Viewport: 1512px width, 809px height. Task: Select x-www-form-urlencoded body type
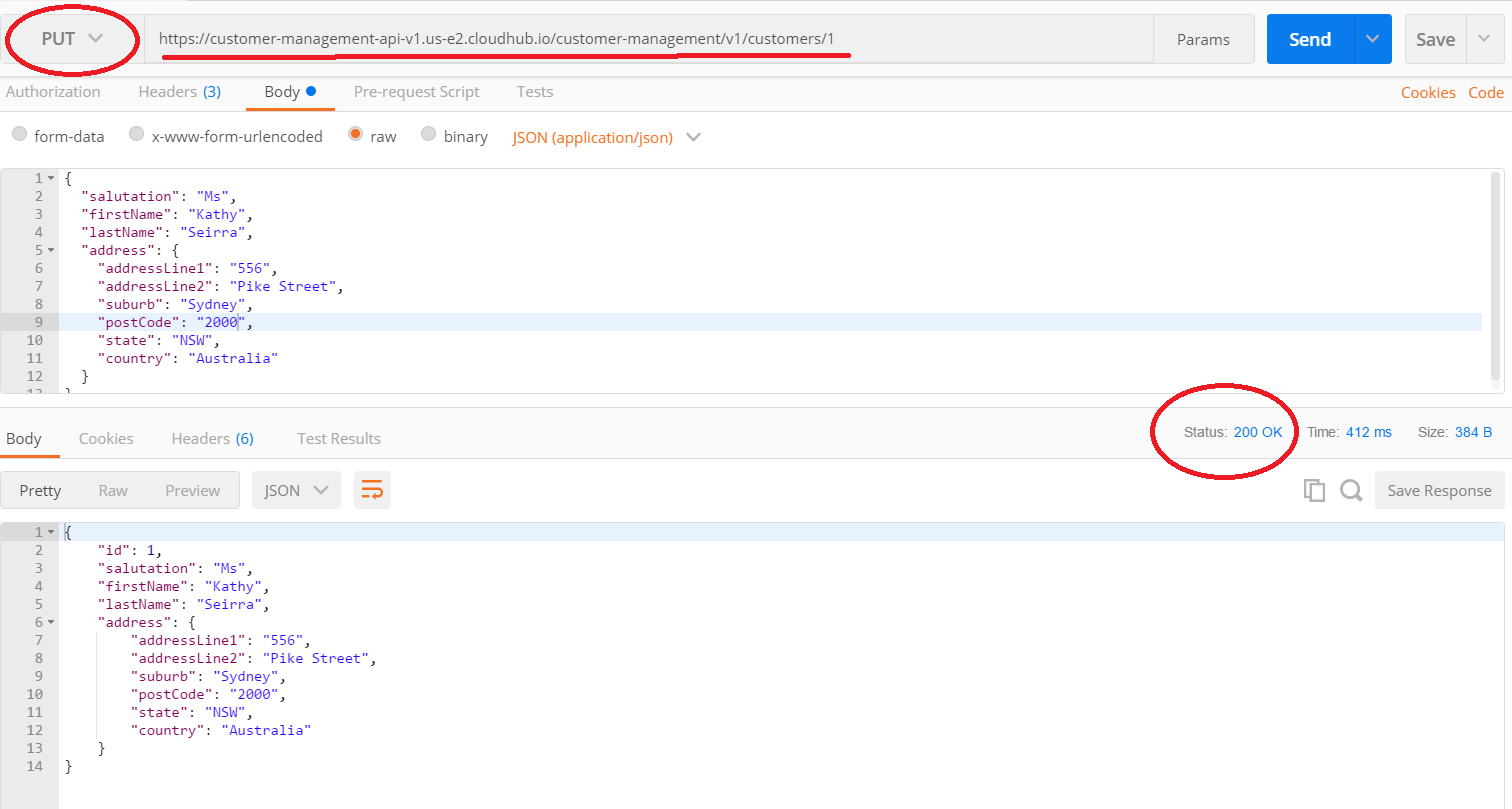pos(137,135)
